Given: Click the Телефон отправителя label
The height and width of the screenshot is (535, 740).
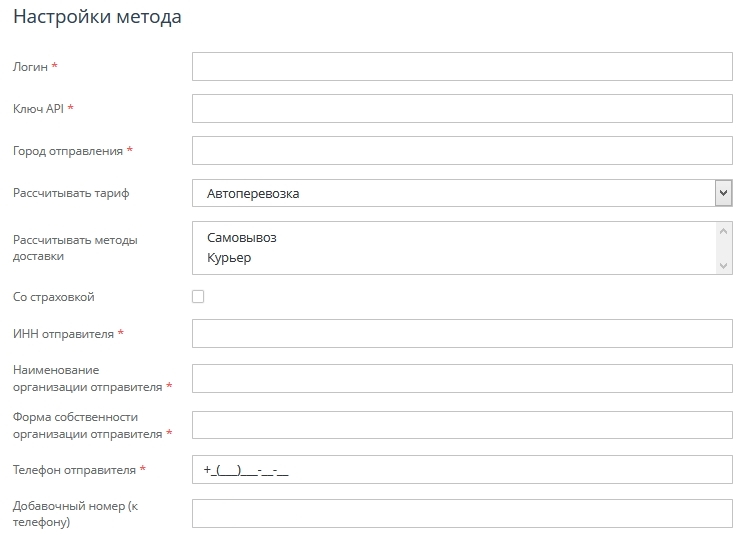Looking at the screenshot, I should 74,470.
